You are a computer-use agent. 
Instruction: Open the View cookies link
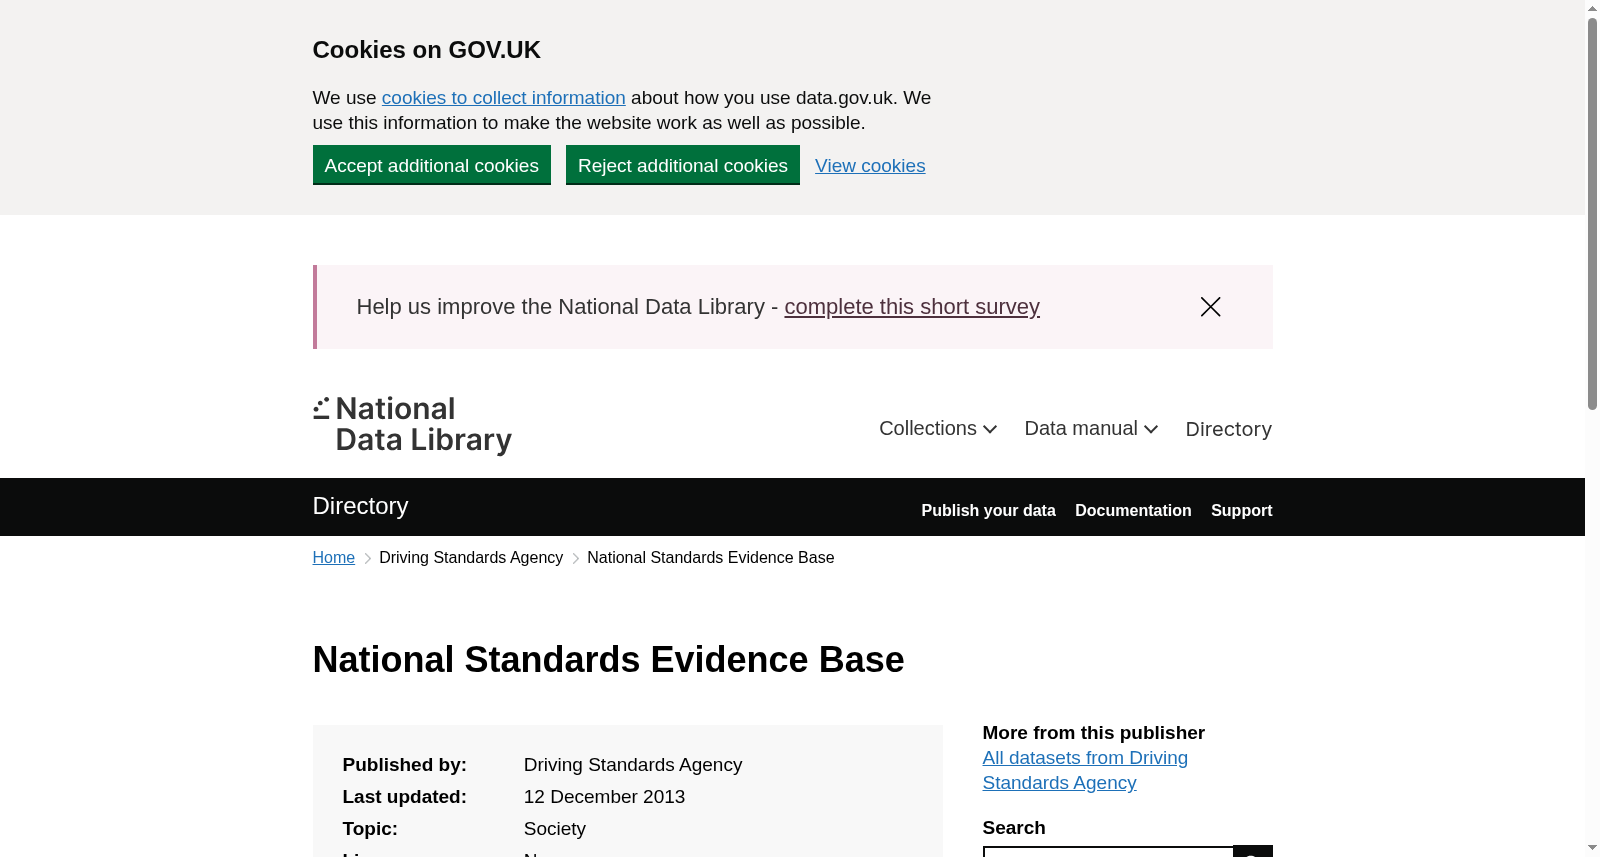pyautogui.click(x=870, y=166)
